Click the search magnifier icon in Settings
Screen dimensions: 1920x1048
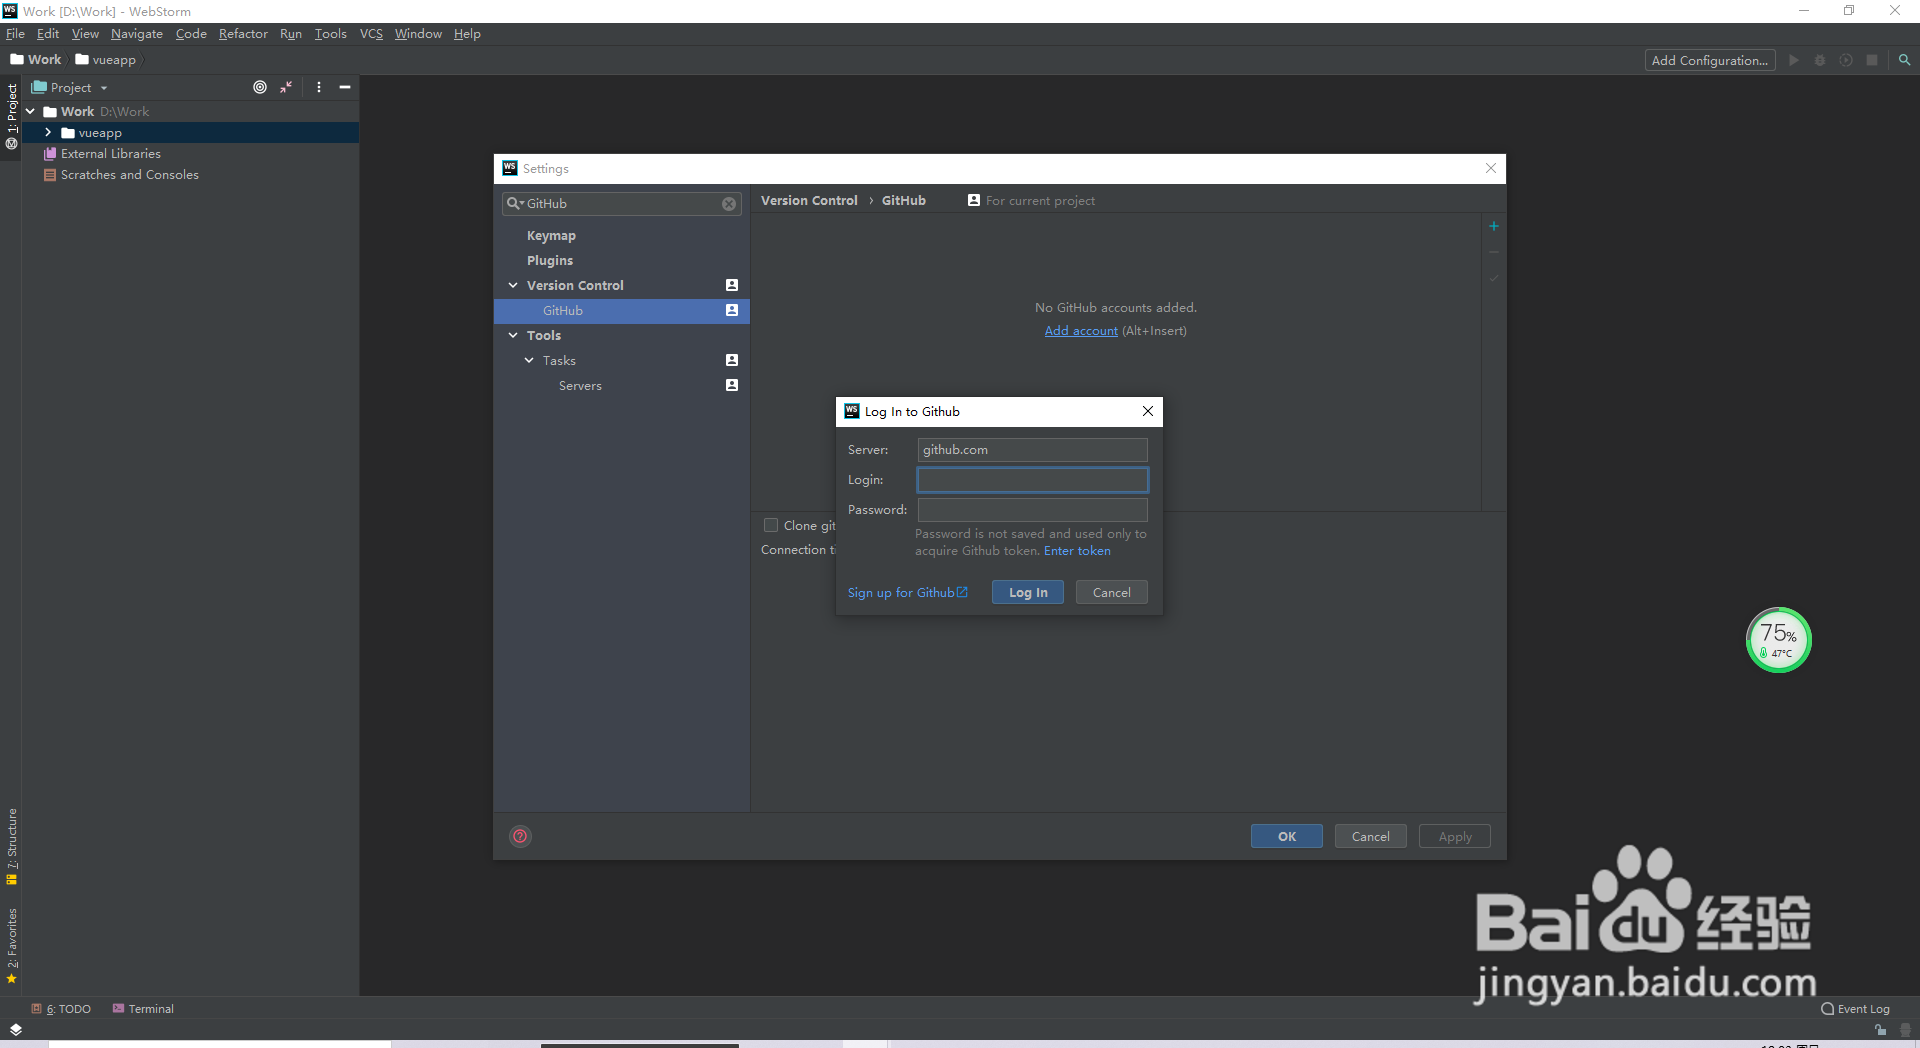point(512,203)
